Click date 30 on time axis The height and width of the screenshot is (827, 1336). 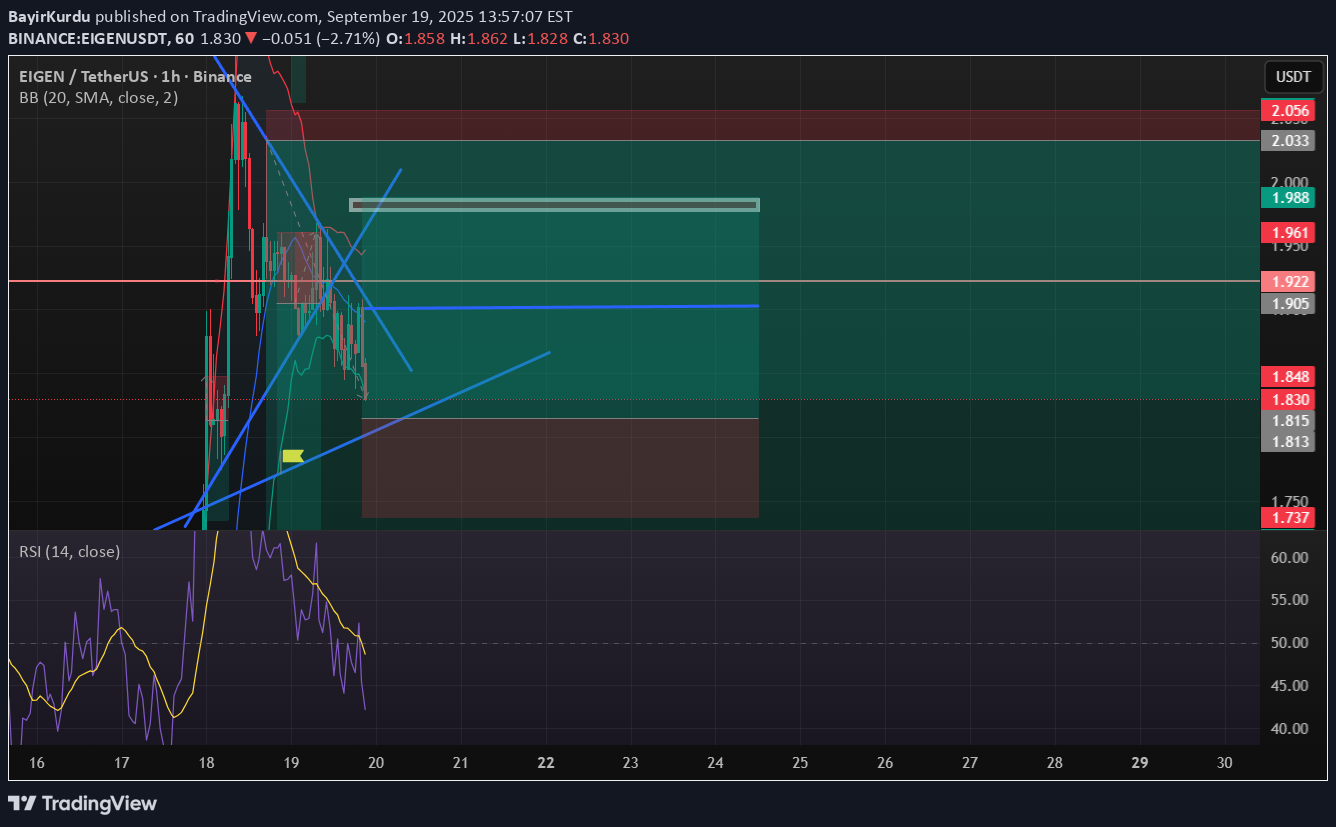pos(1225,763)
